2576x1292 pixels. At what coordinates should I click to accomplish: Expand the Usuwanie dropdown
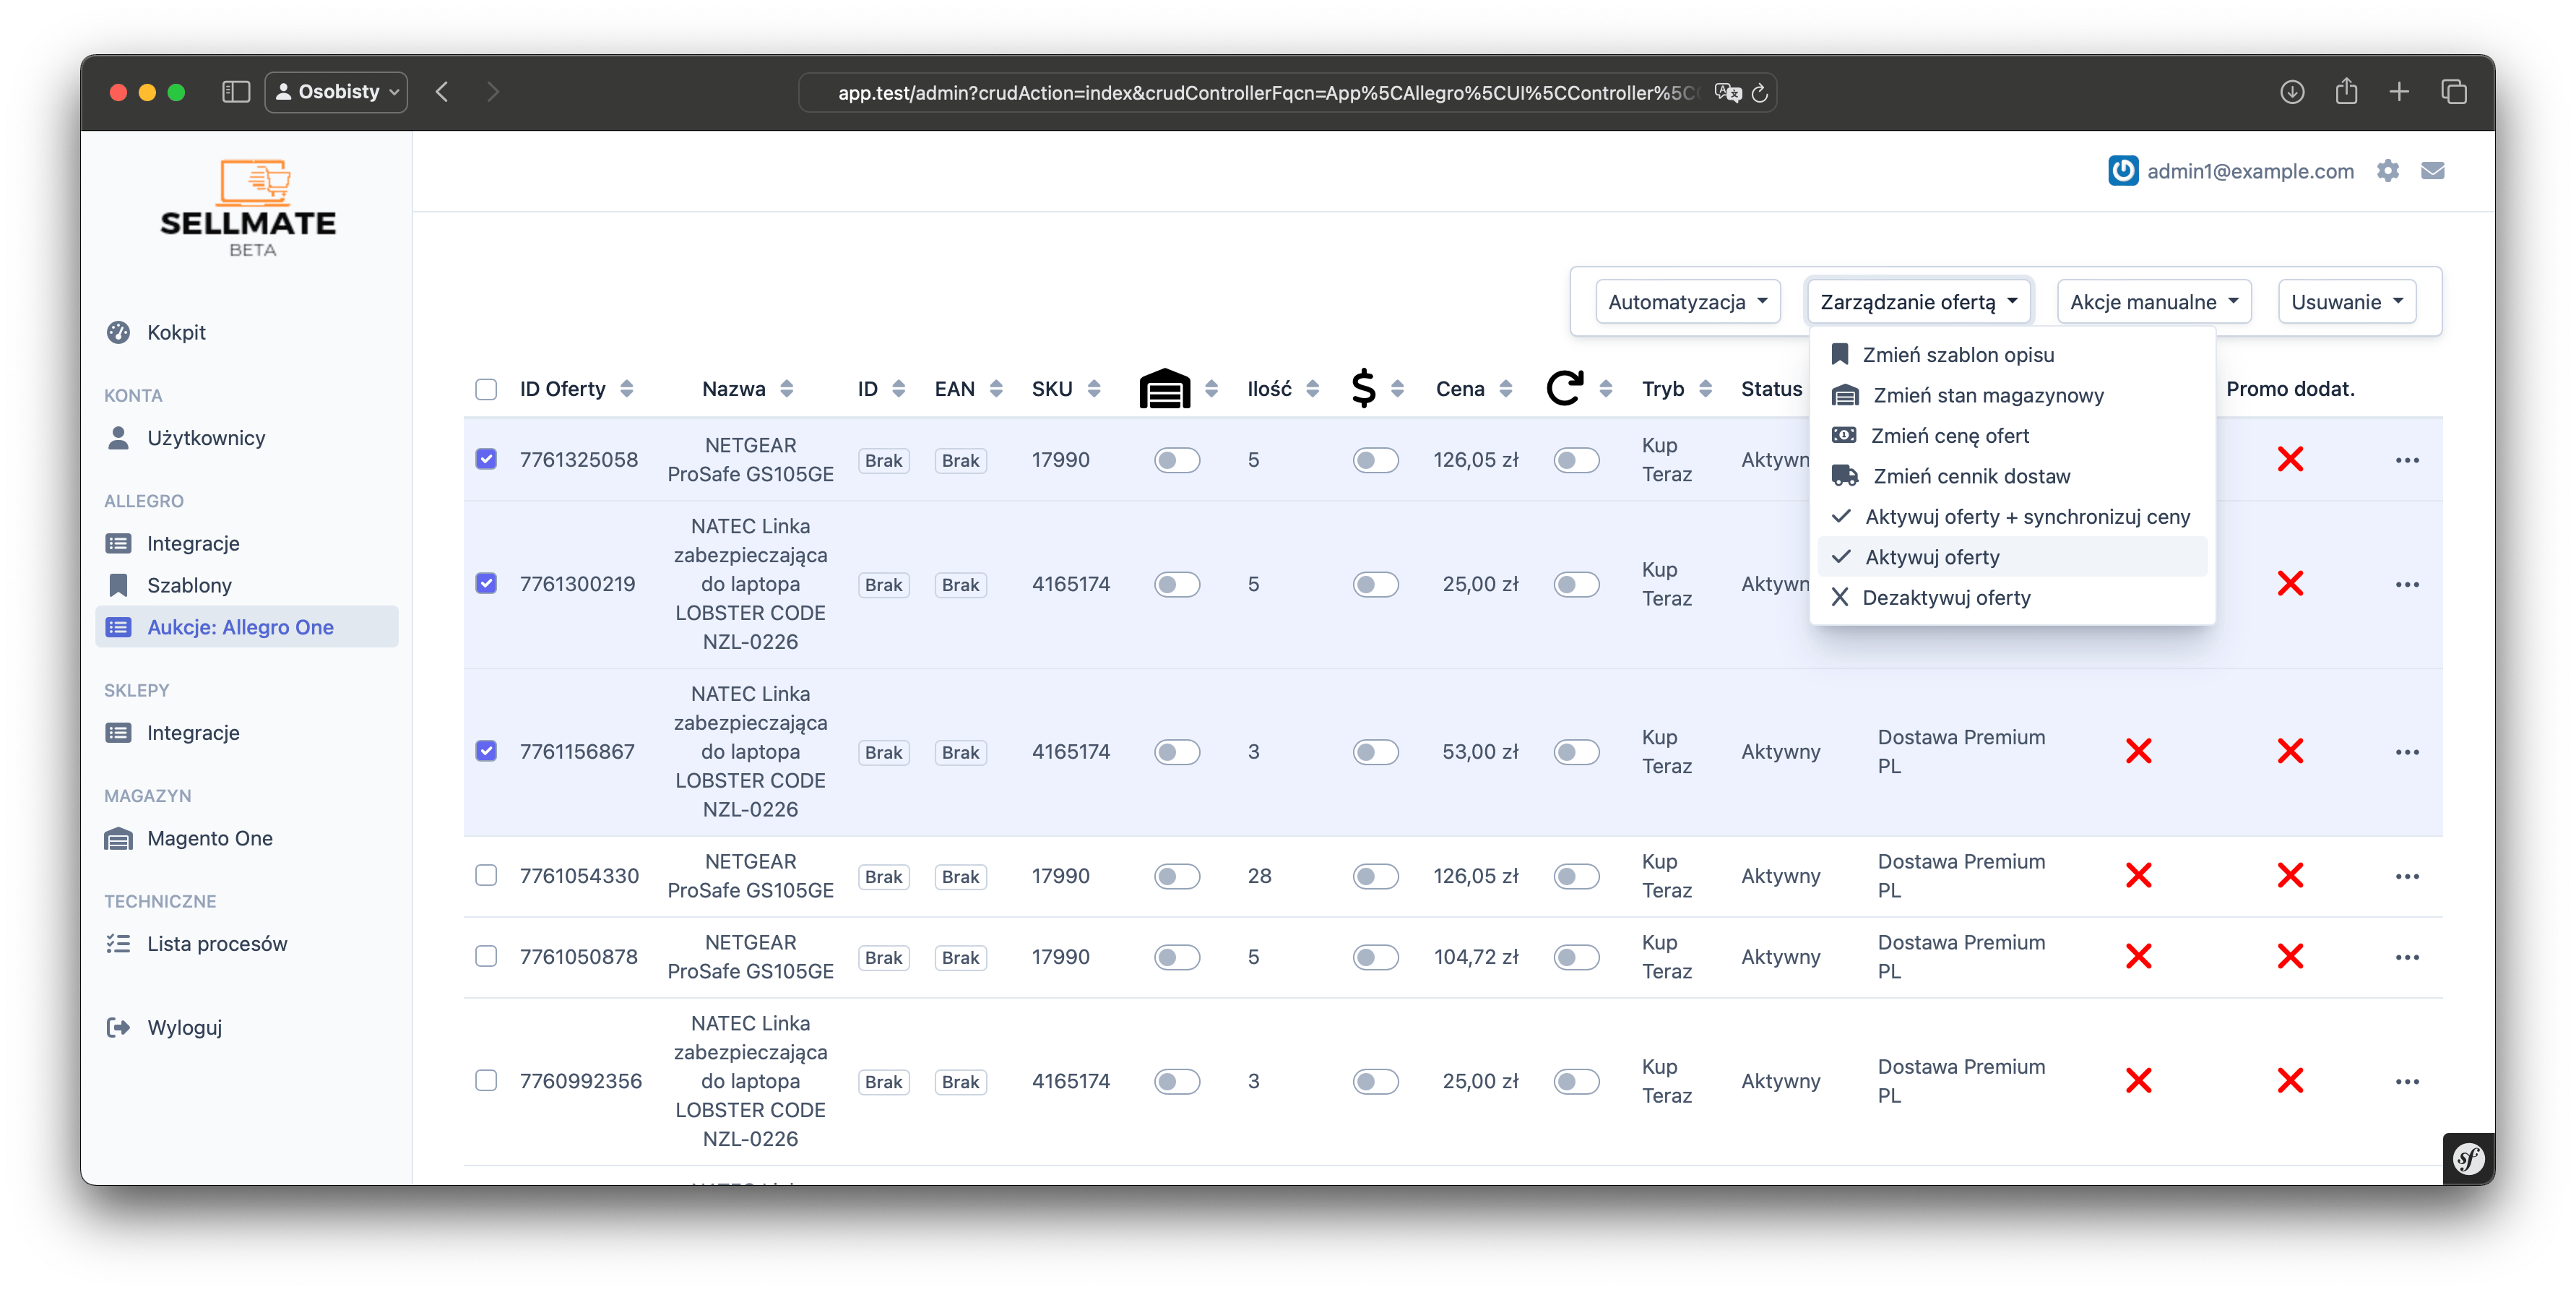click(2346, 302)
